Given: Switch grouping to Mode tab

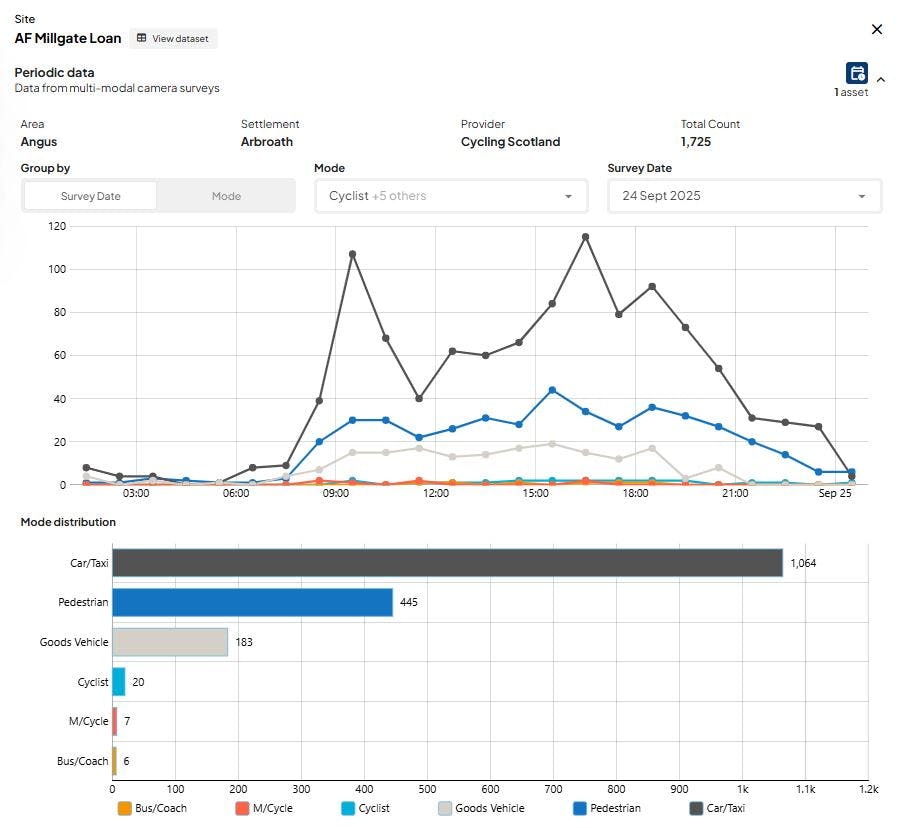Looking at the screenshot, I should click(226, 196).
